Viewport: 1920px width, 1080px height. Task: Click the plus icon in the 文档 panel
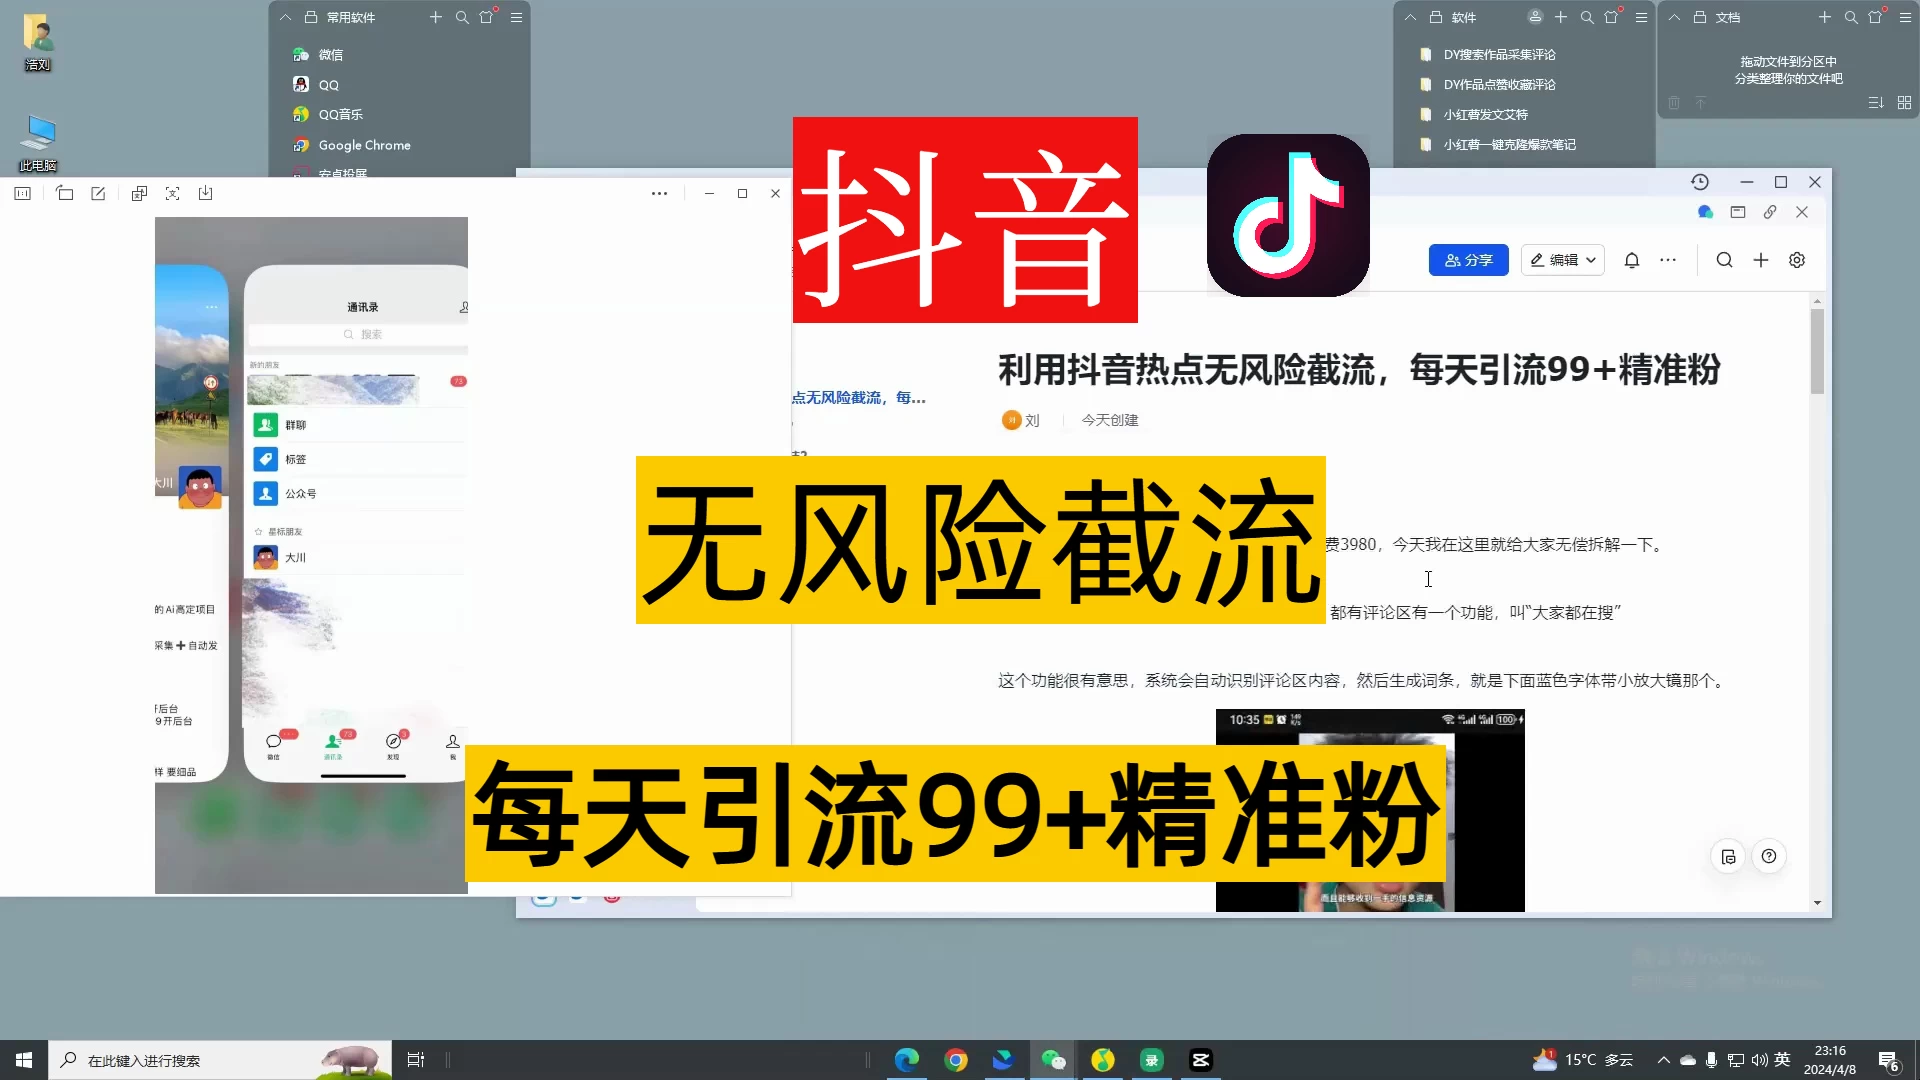pos(1824,17)
